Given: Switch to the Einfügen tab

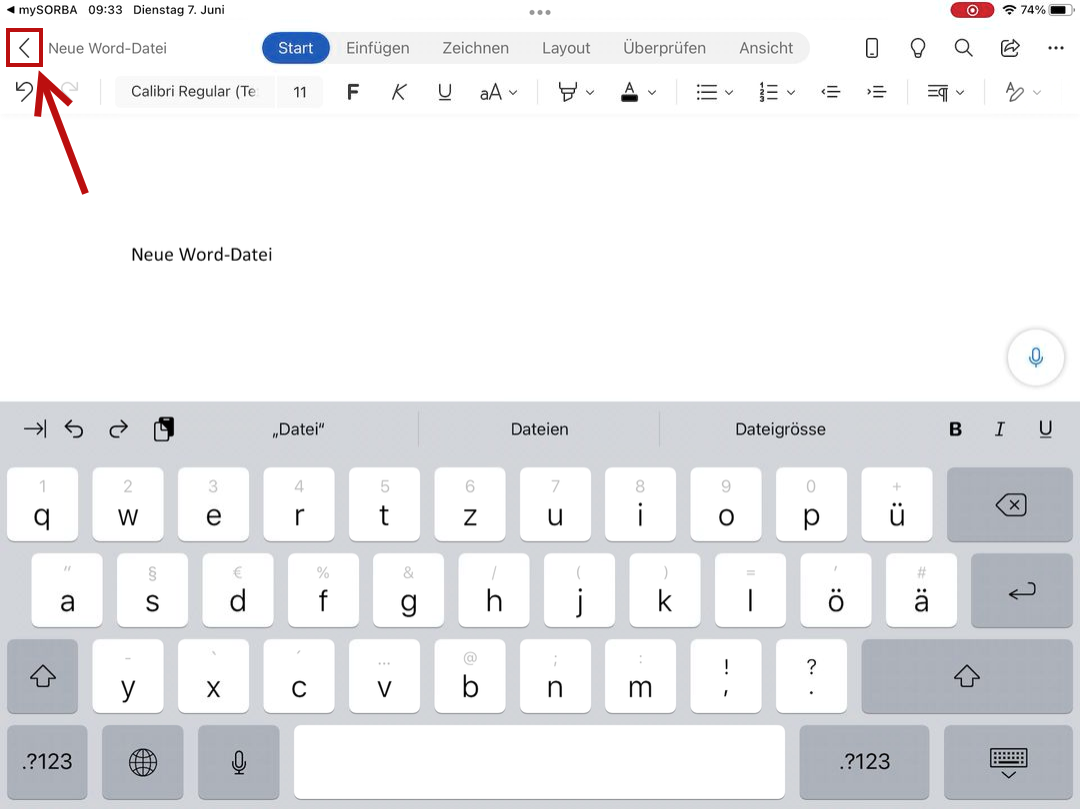Looking at the screenshot, I should coord(378,48).
